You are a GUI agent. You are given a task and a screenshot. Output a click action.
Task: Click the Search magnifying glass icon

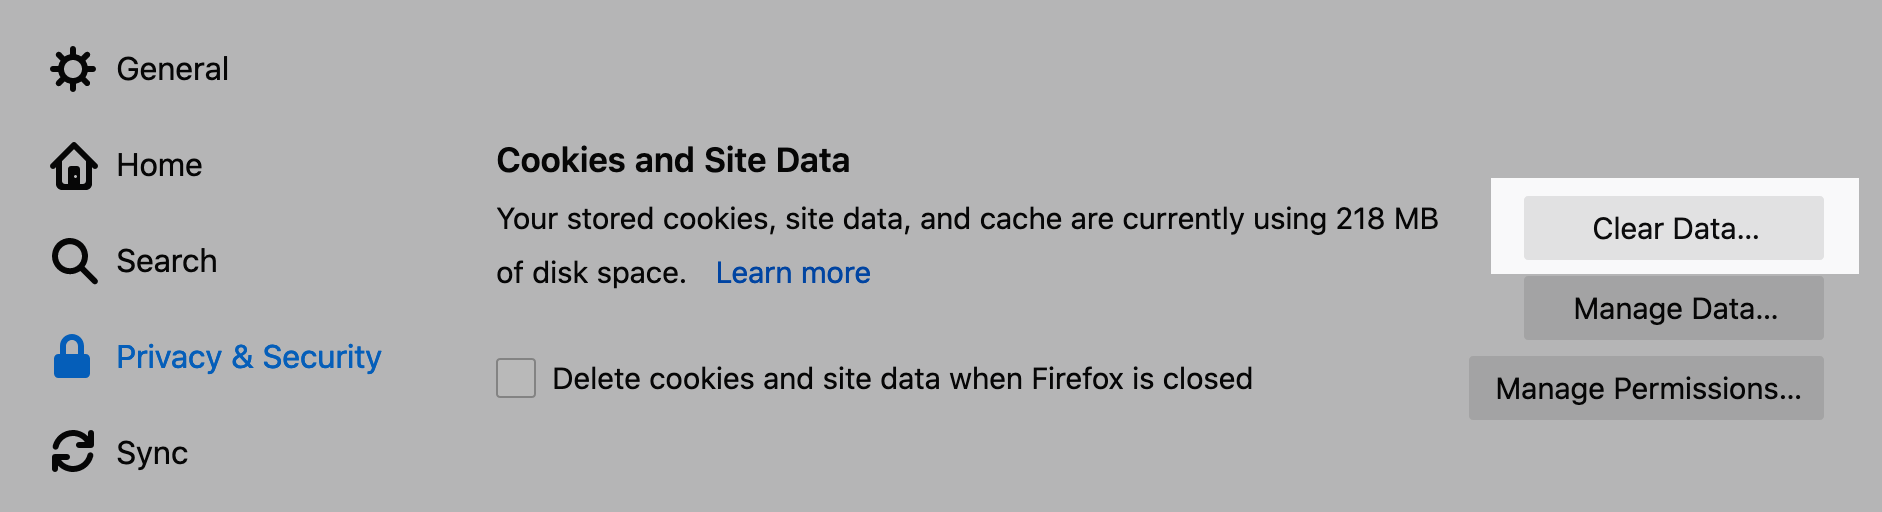click(x=74, y=261)
